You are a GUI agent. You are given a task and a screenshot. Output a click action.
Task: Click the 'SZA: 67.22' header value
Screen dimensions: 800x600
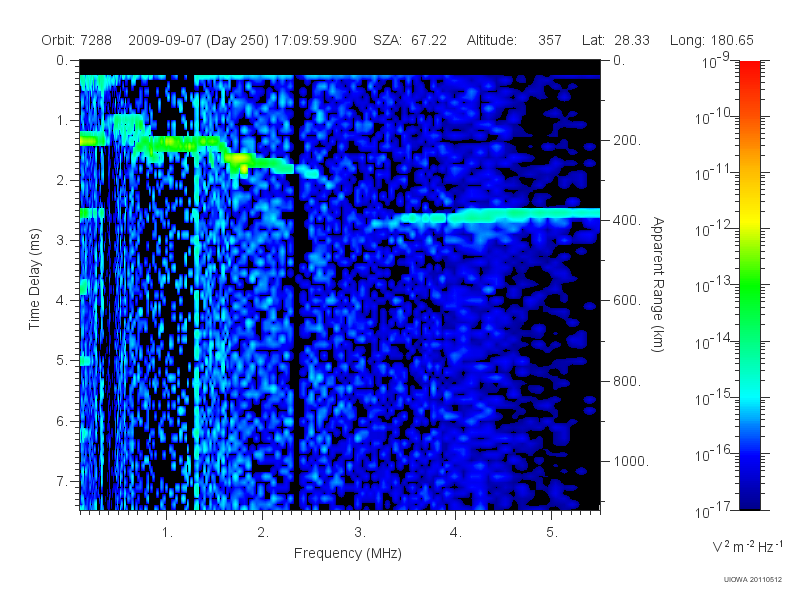coord(410,40)
